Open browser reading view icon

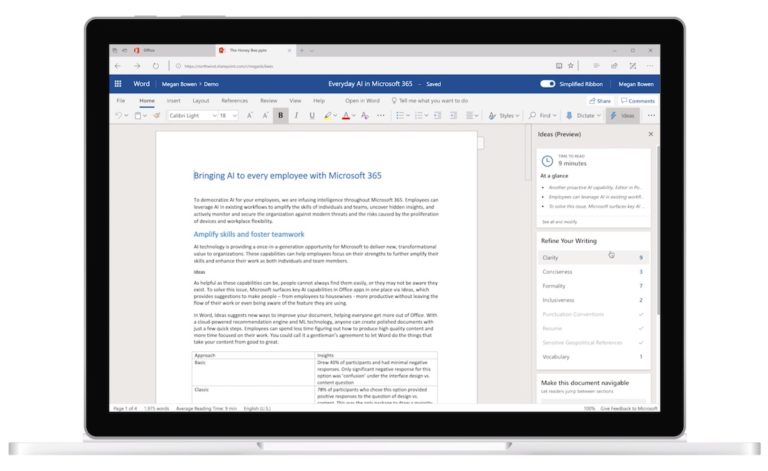pyautogui.click(x=559, y=66)
